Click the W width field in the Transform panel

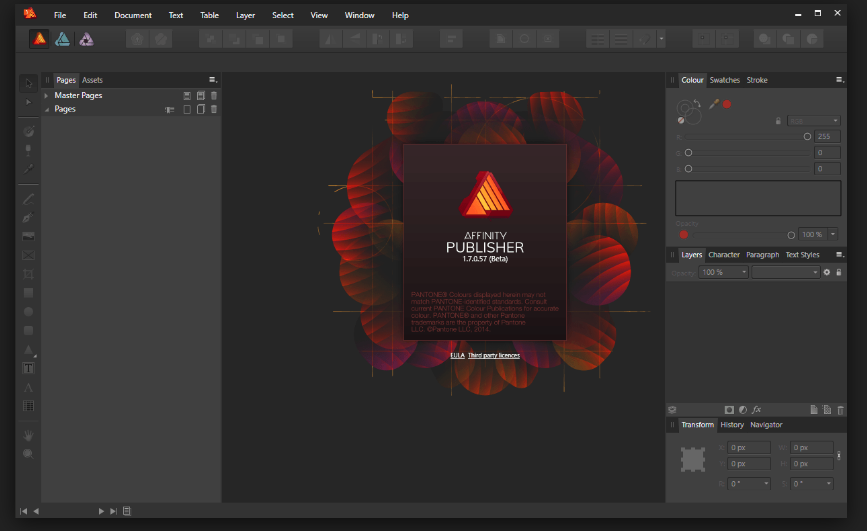tap(812, 447)
